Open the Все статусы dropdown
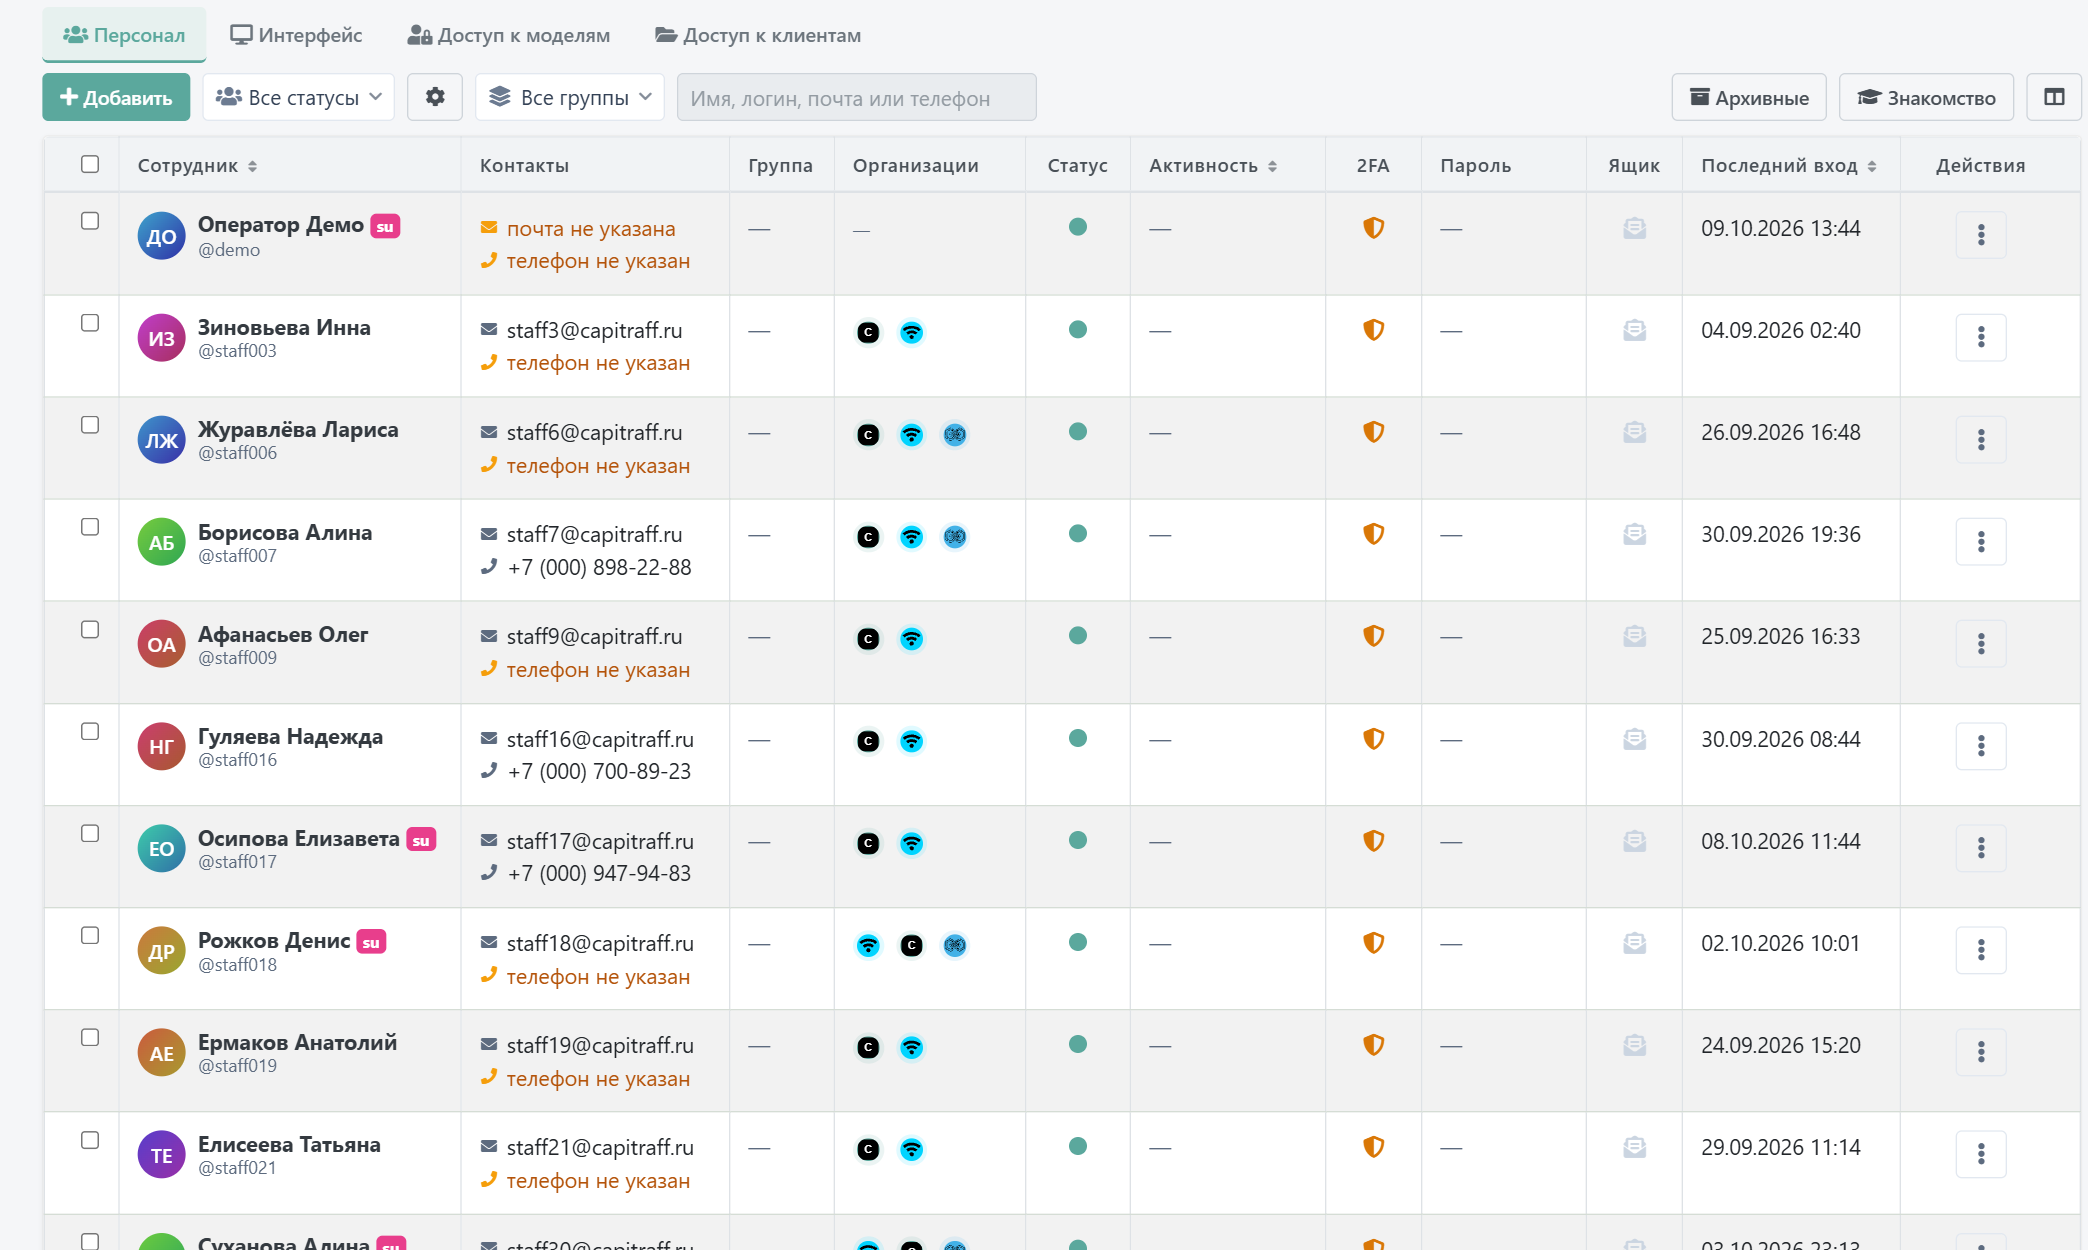 298,97
